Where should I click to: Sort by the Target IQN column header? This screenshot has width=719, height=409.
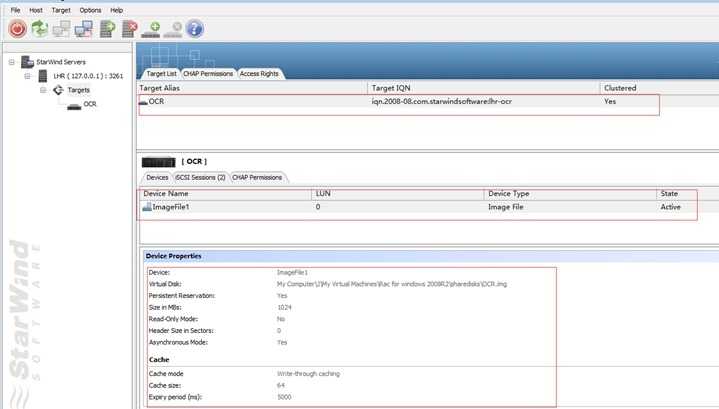484,88
